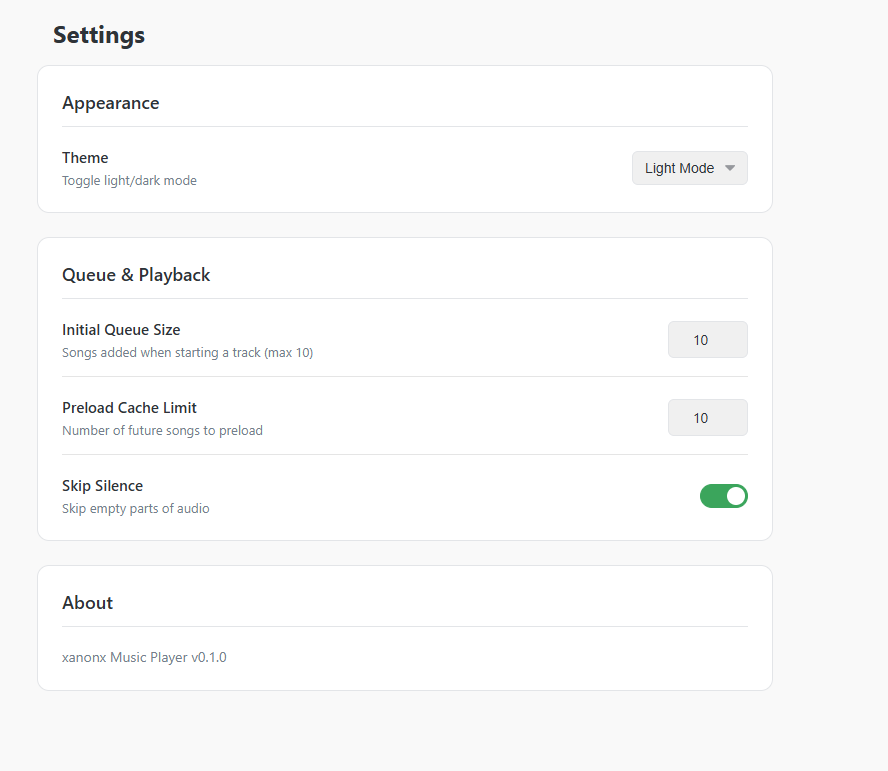Click the "Toggle light/dark mode" description text
Image resolution: width=888 pixels, height=771 pixels.
129,181
